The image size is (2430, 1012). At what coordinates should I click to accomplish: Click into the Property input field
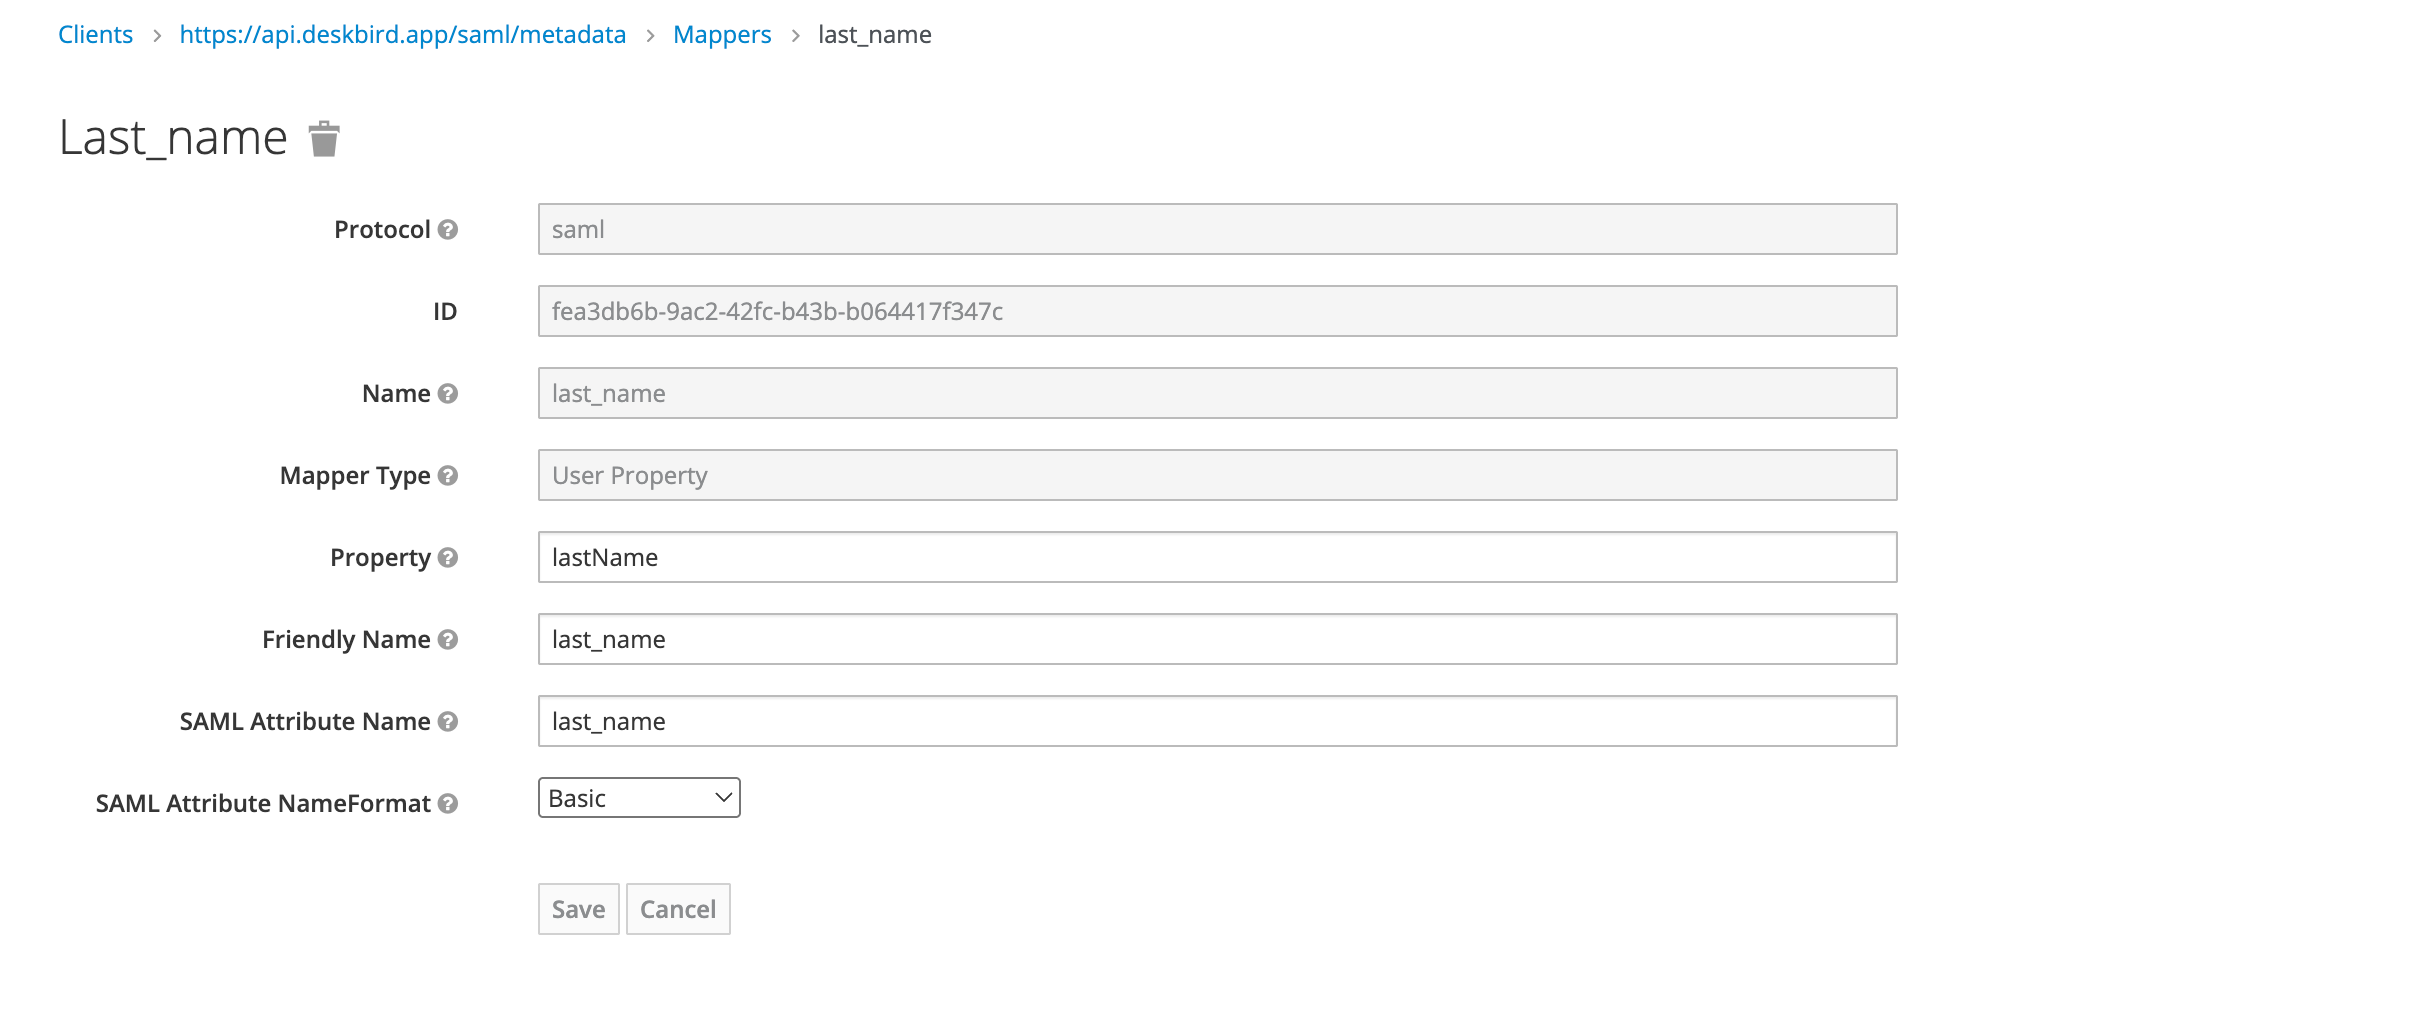tap(1216, 557)
